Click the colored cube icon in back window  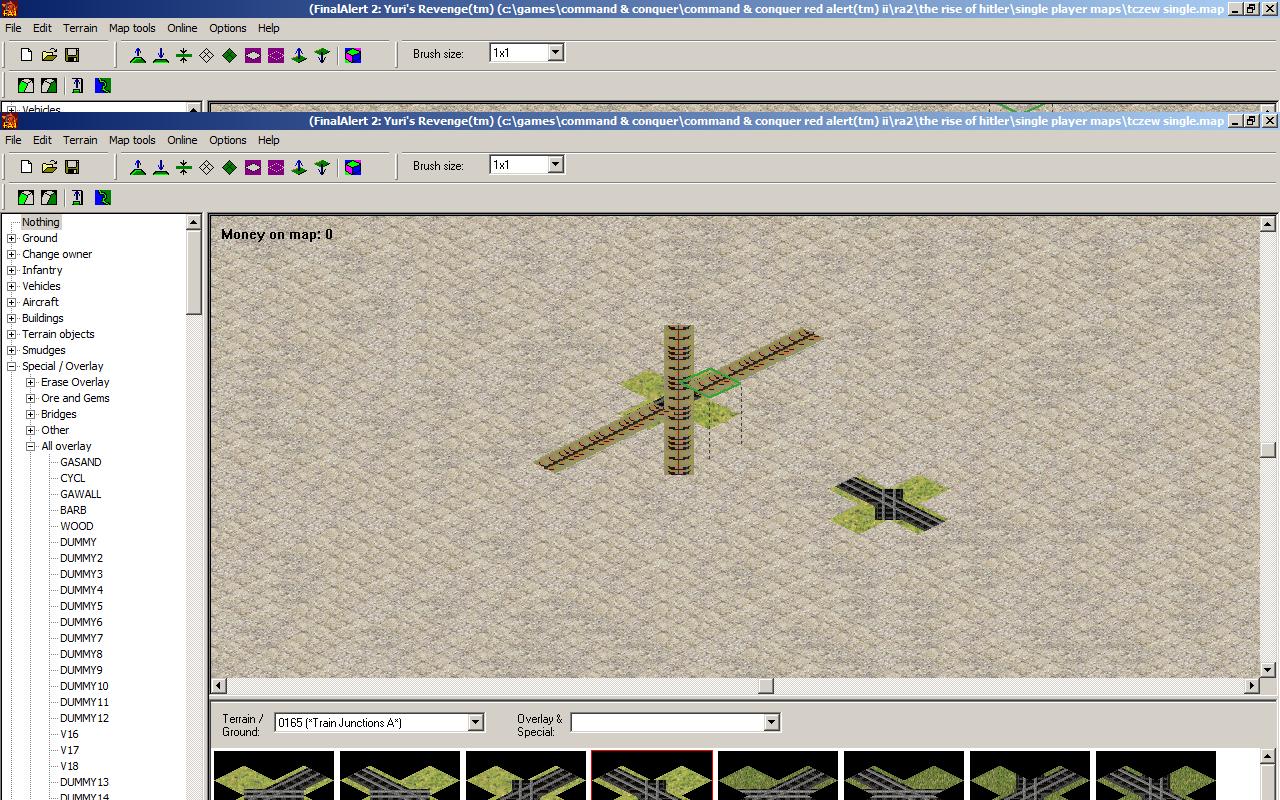(353, 55)
